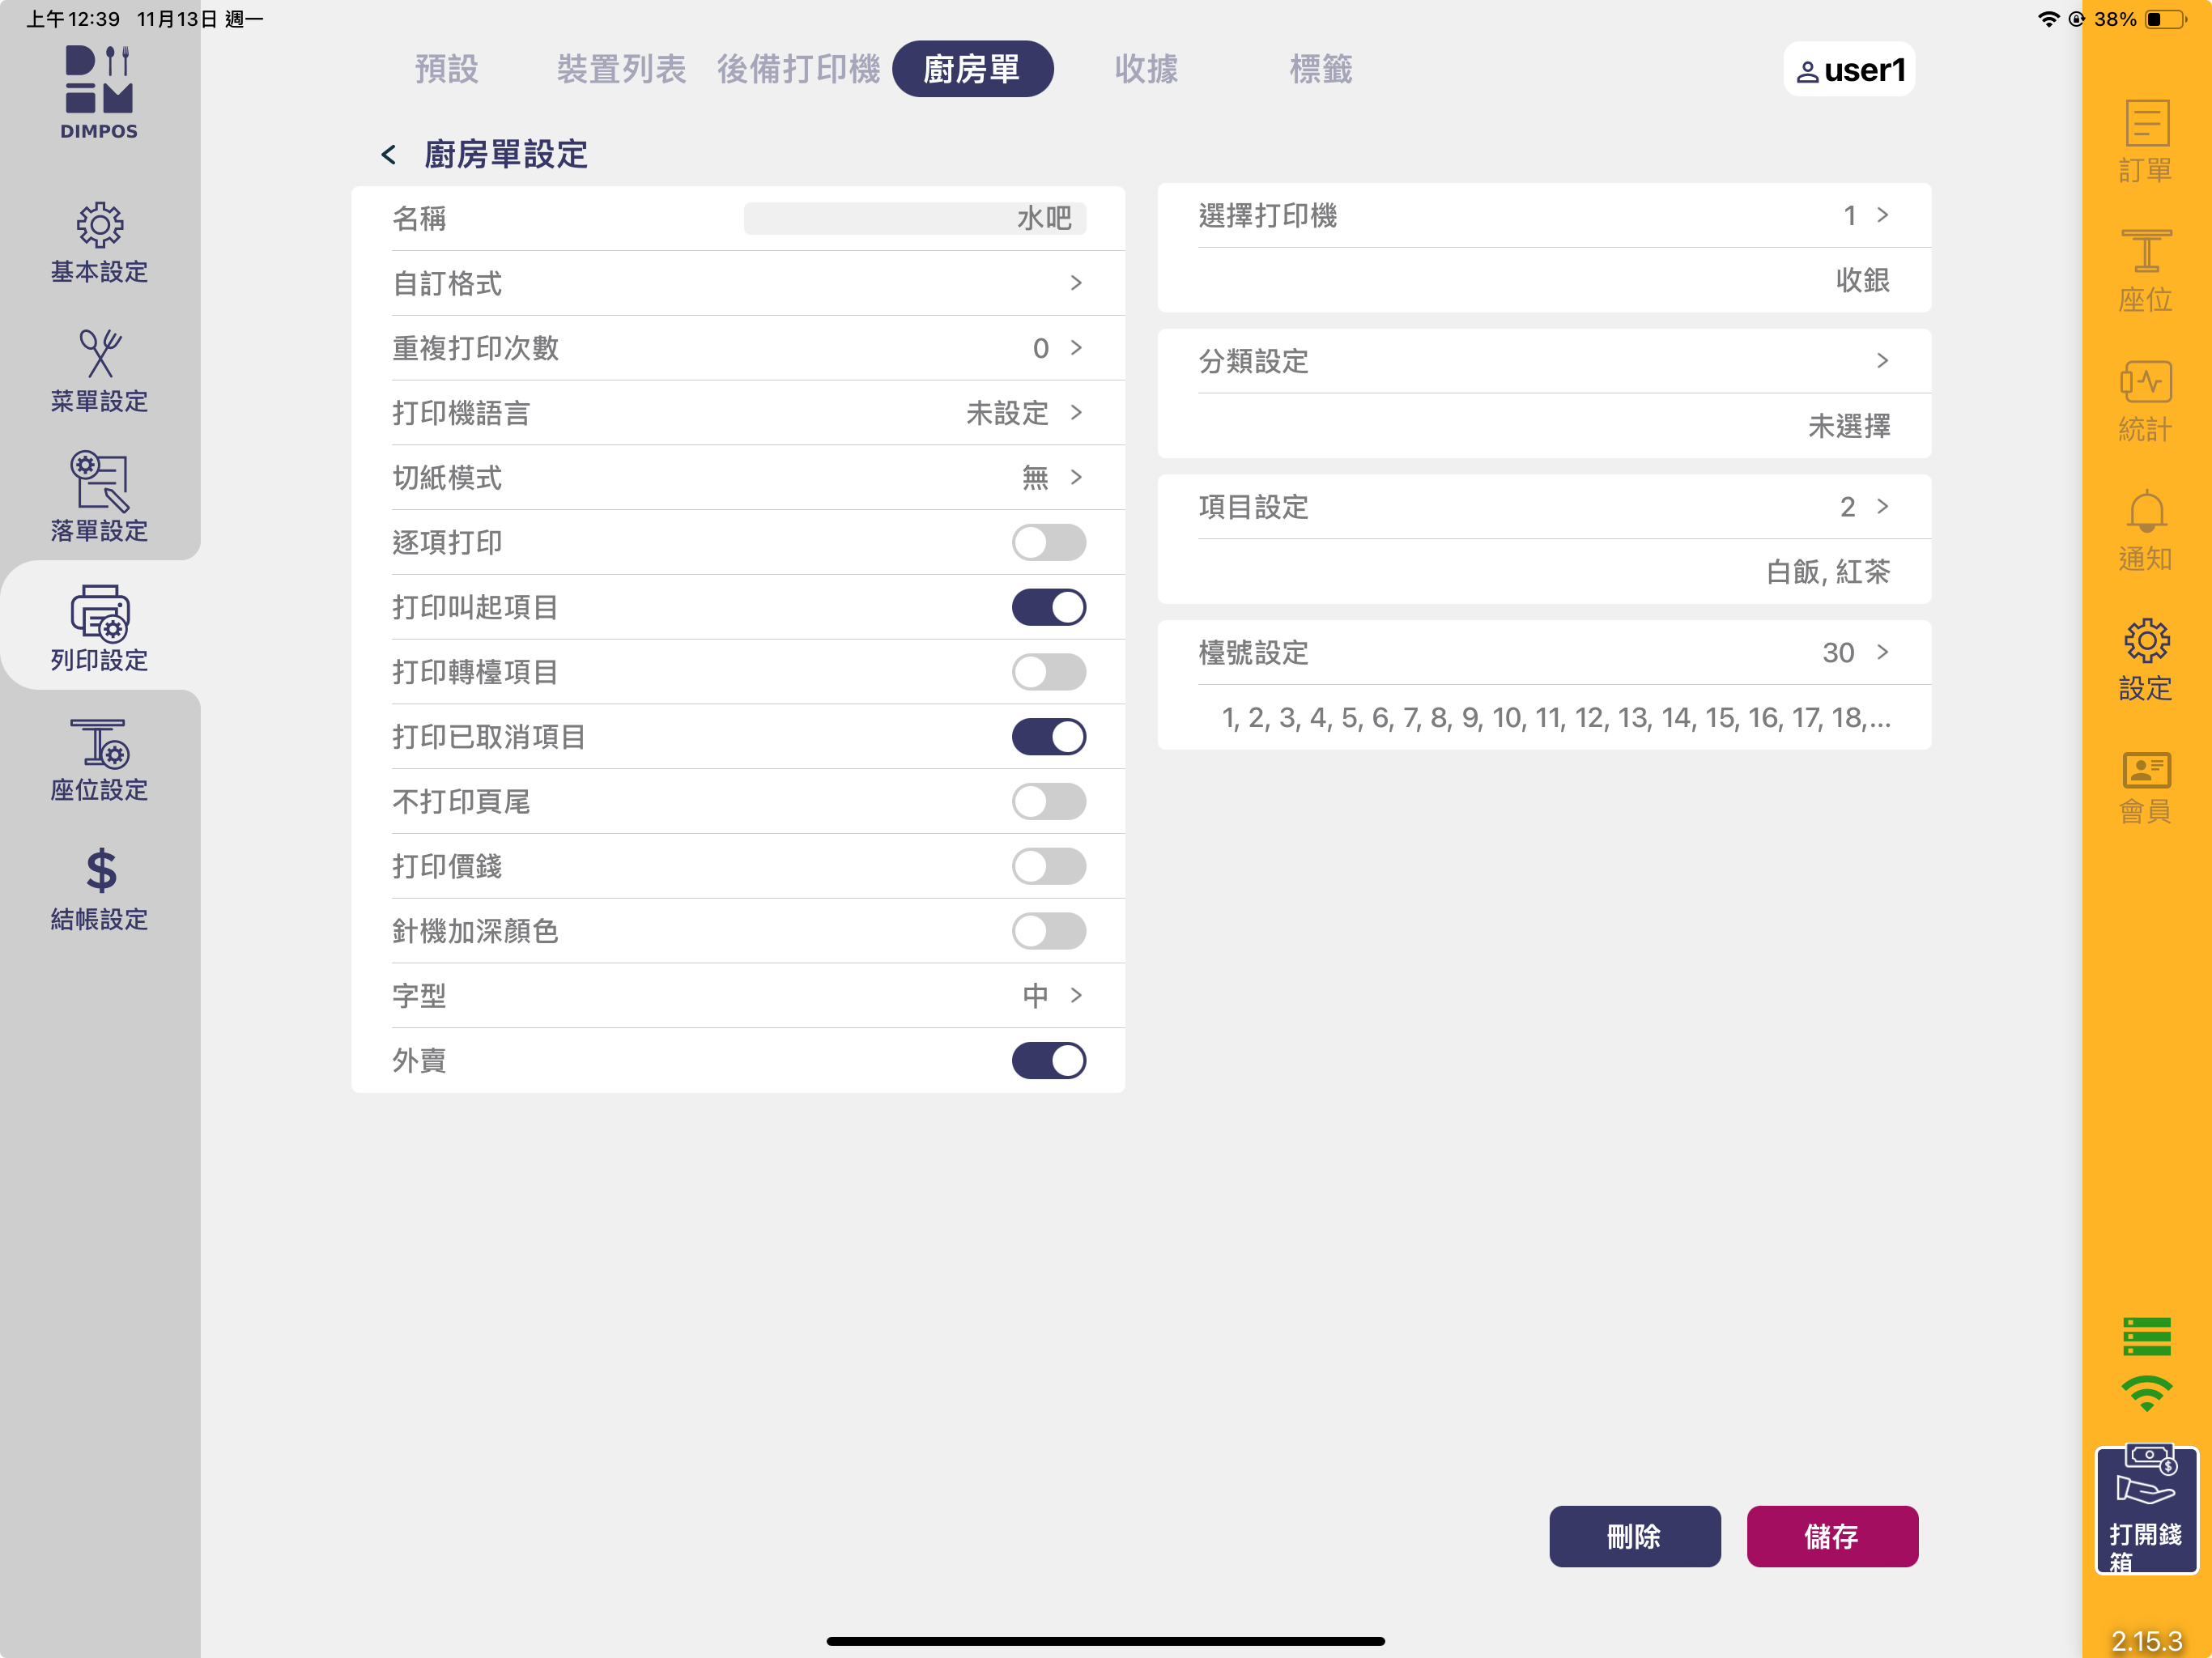Edit the 名稱 field showing 水吧
Viewport: 2212px width, 1658px height.
click(x=914, y=218)
